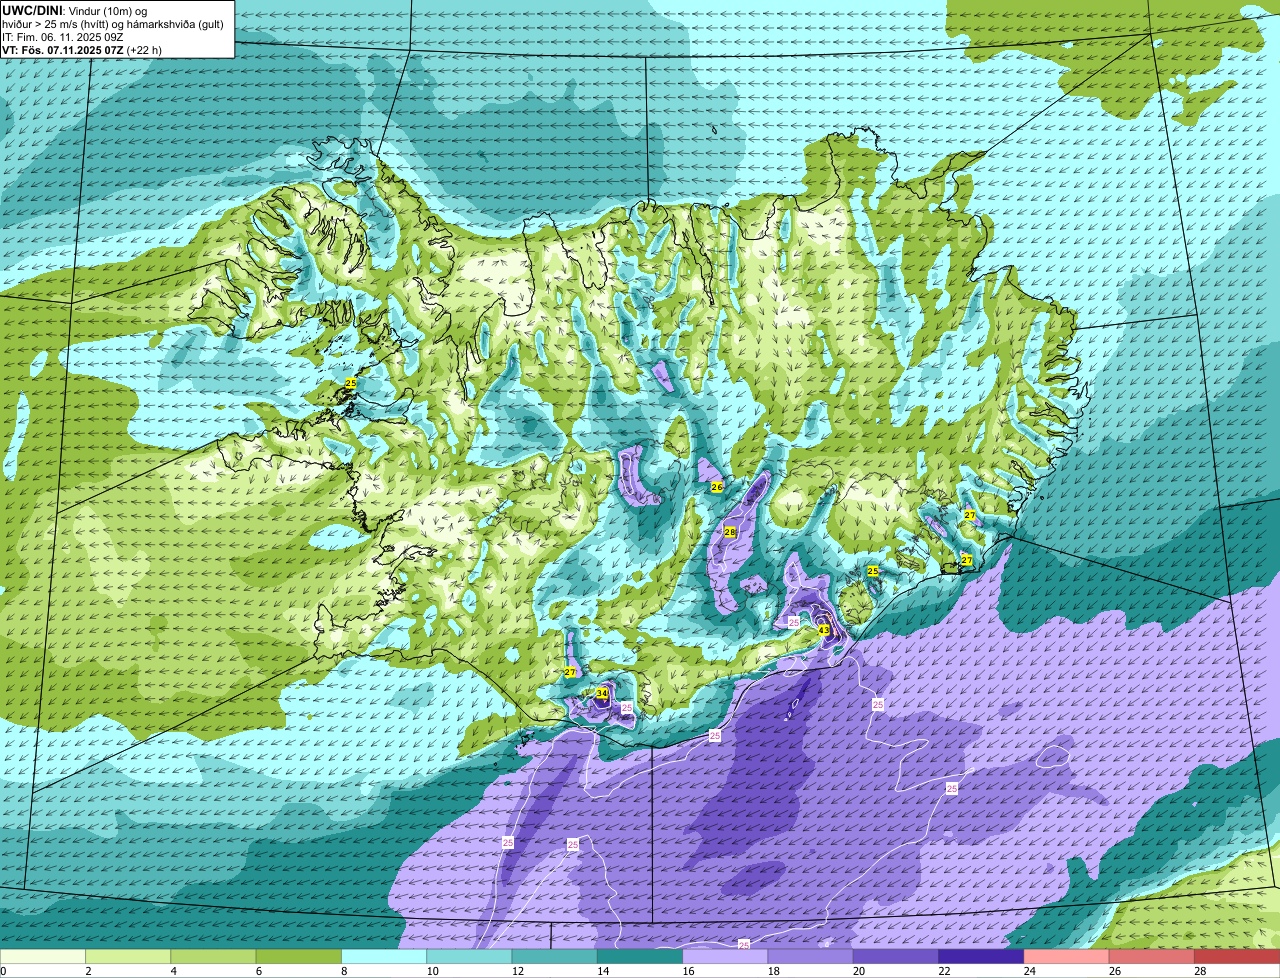Click the 26–28 m/s salmon legend swatch
The image size is (1280, 978).
point(1152,956)
